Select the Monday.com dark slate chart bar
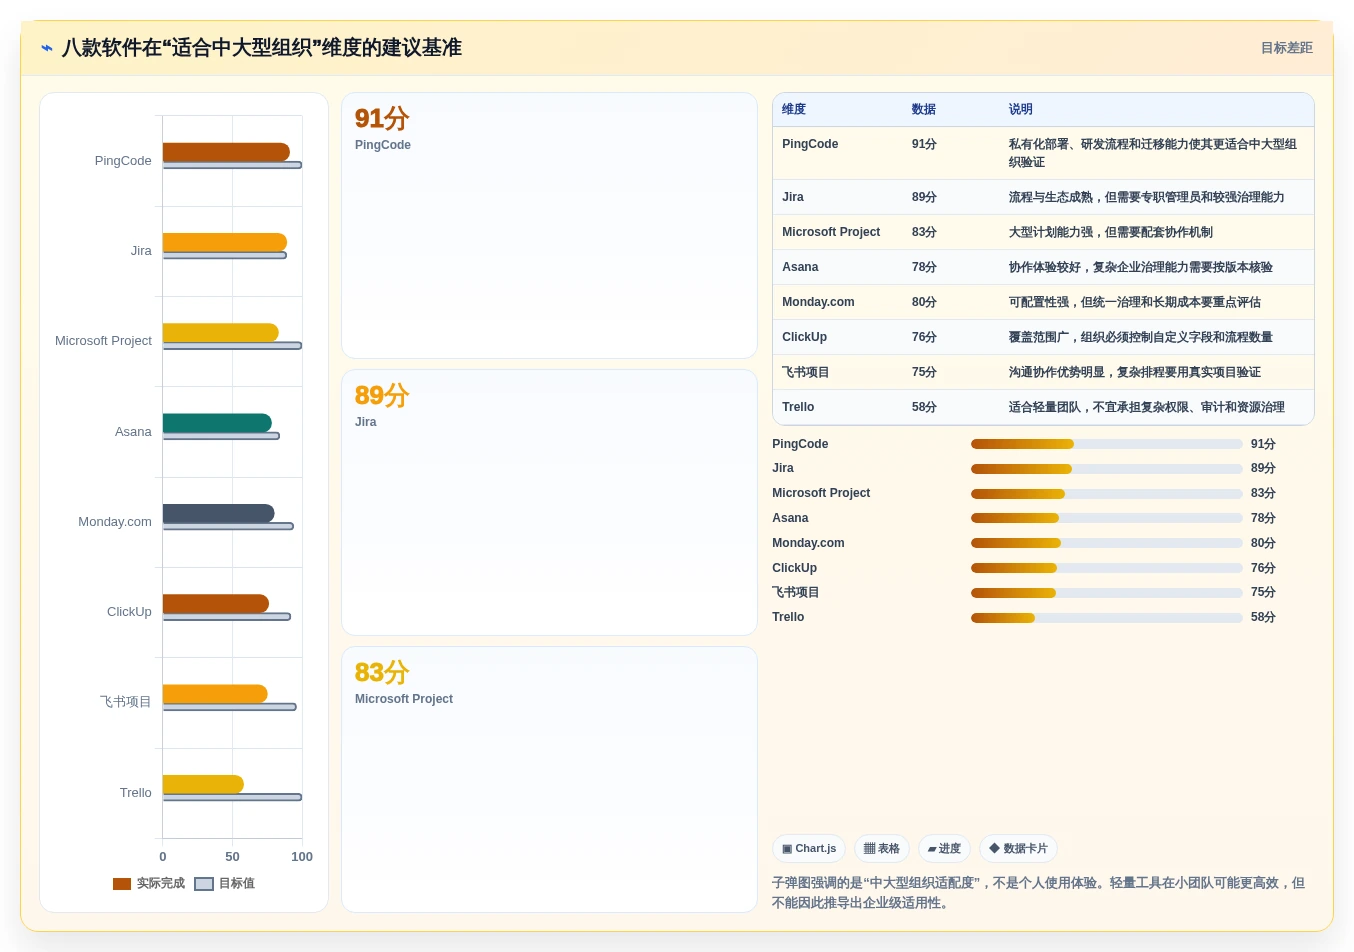 point(219,513)
